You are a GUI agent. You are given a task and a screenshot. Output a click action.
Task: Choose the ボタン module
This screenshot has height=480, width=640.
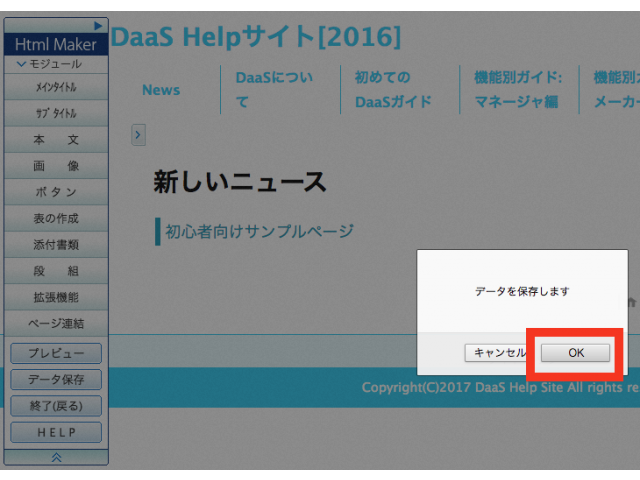pyautogui.click(x=56, y=192)
